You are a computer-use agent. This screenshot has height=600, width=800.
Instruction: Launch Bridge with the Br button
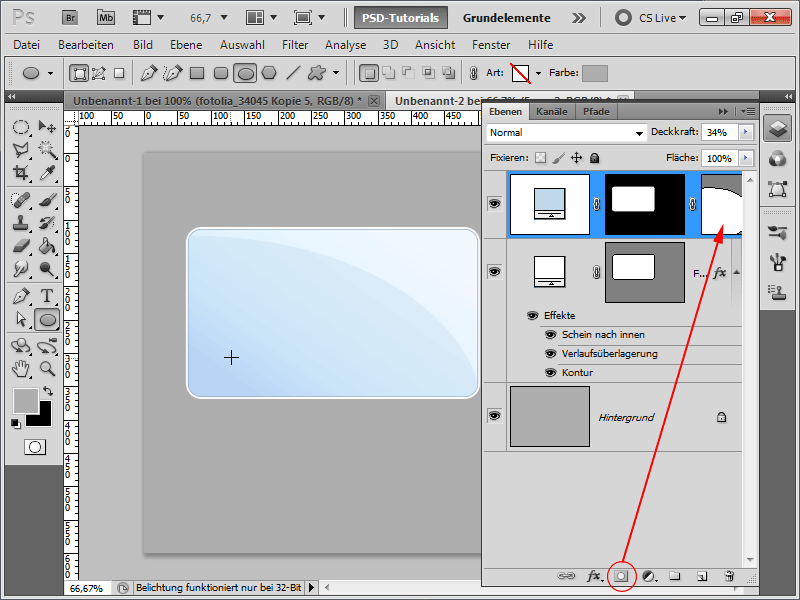[x=70, y=17]
